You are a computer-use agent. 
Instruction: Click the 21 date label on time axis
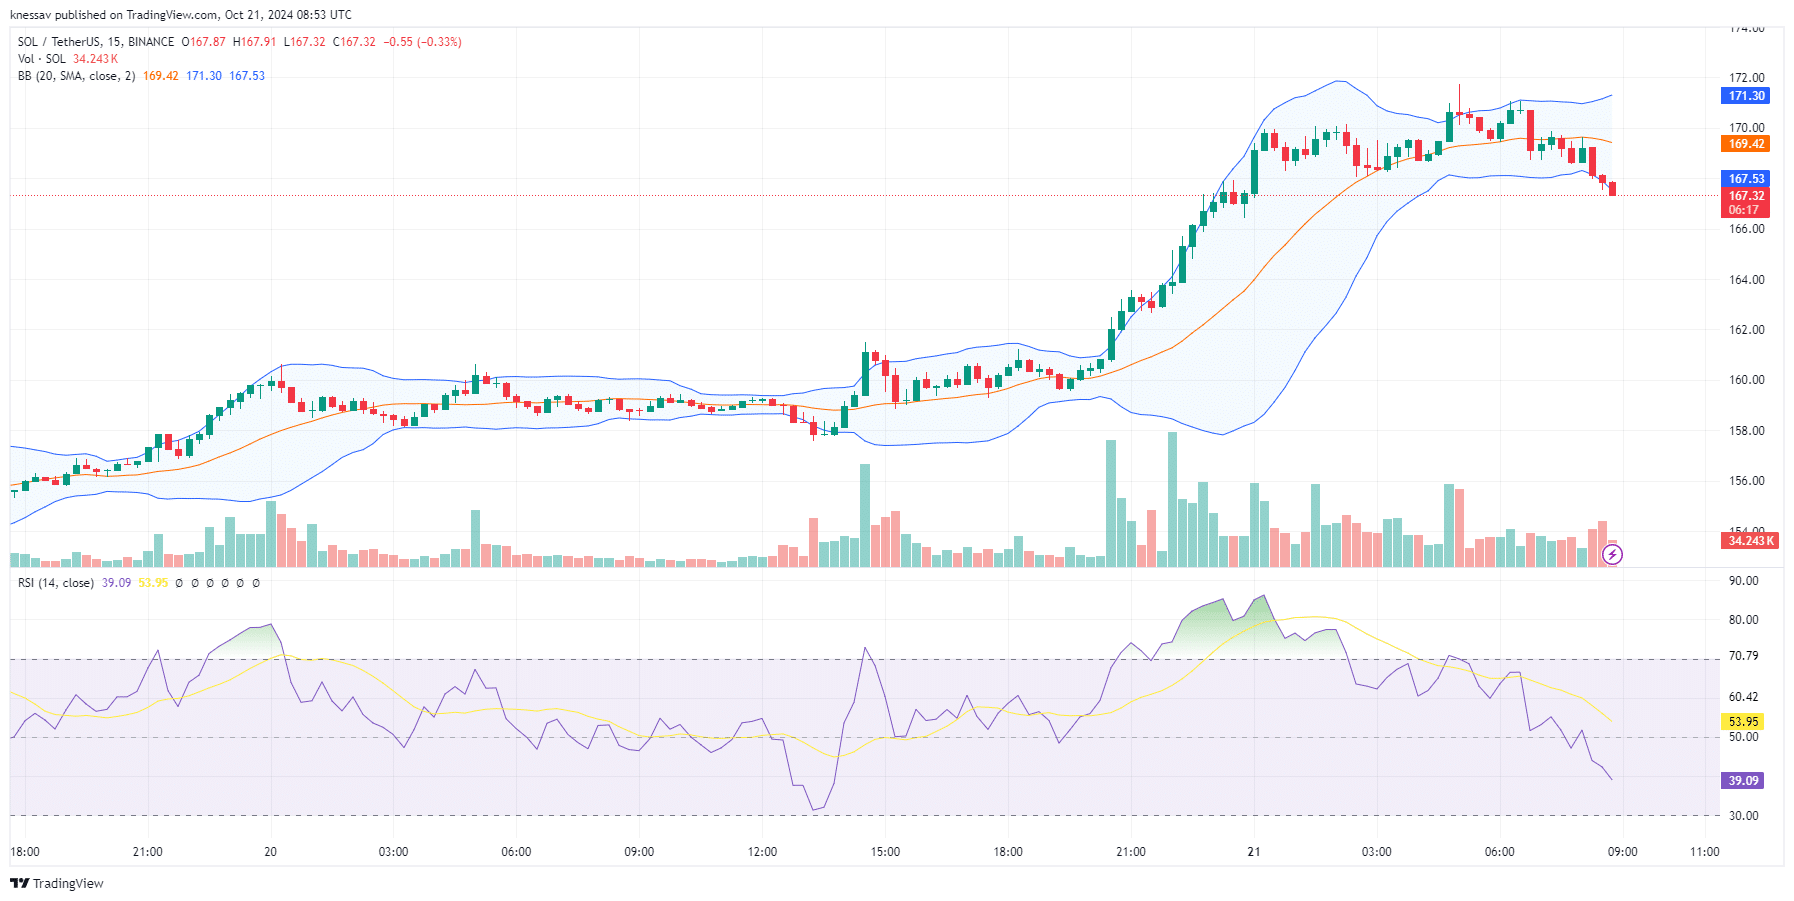point(1254,852)
